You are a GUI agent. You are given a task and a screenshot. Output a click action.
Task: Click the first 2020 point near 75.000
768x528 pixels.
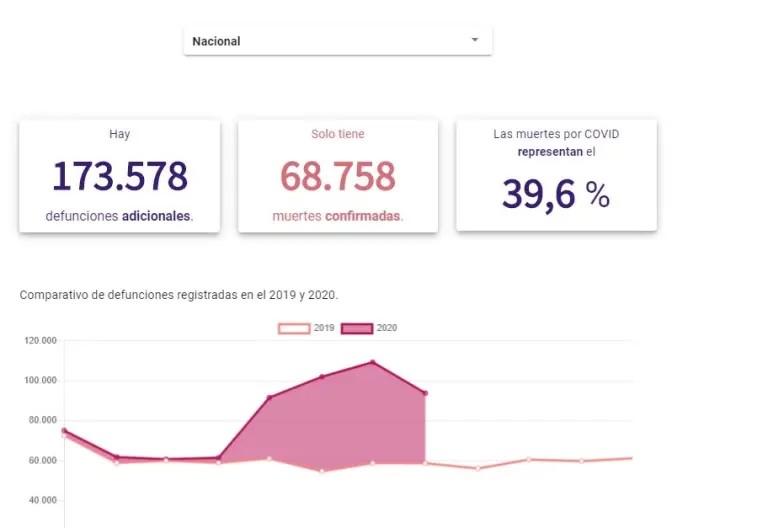[x=64, y=431]
